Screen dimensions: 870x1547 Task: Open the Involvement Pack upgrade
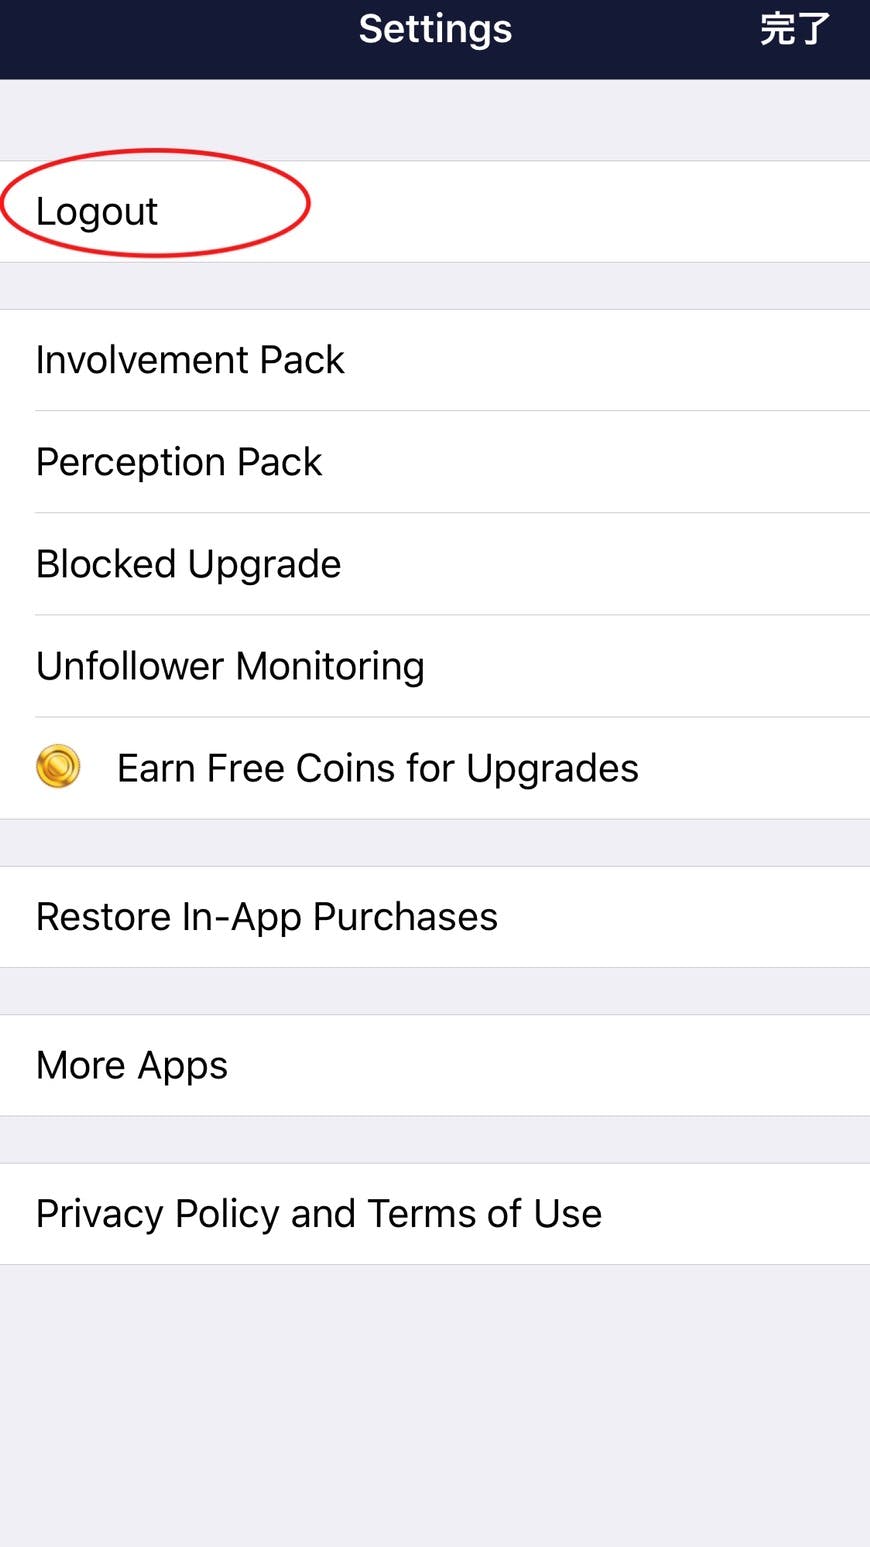point(190,360)
